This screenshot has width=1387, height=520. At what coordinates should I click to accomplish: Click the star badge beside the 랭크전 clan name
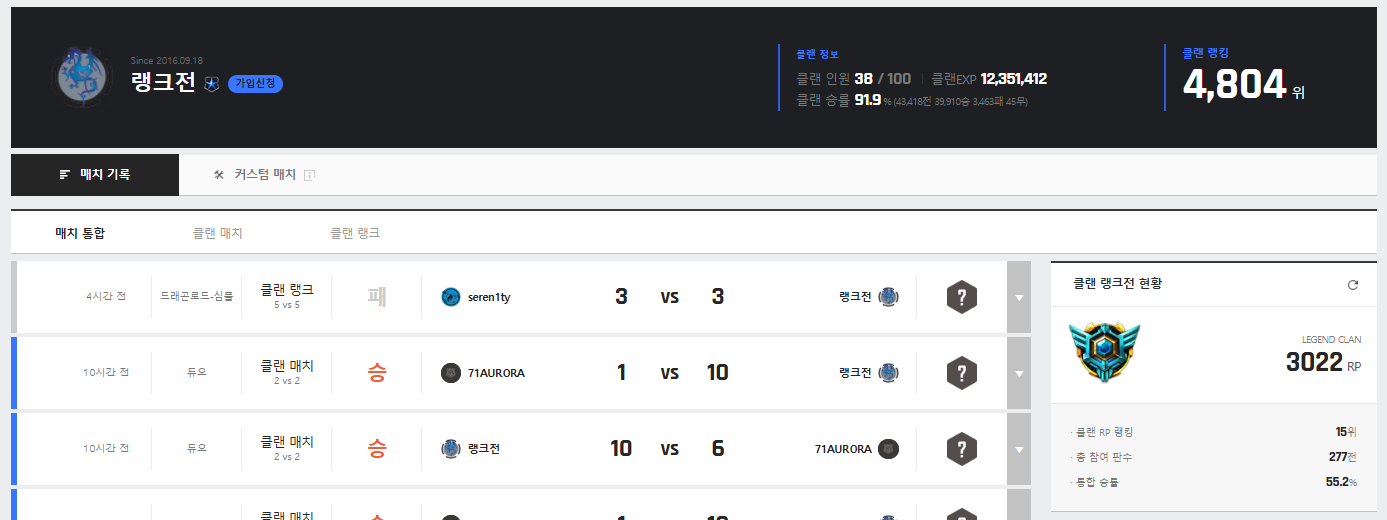[x=211, y=84]
